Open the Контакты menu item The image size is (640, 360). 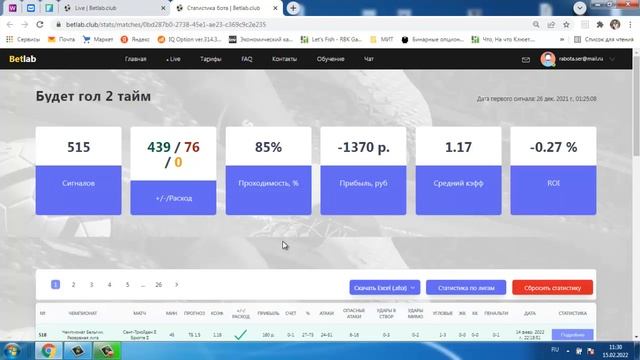coord(284,59)
